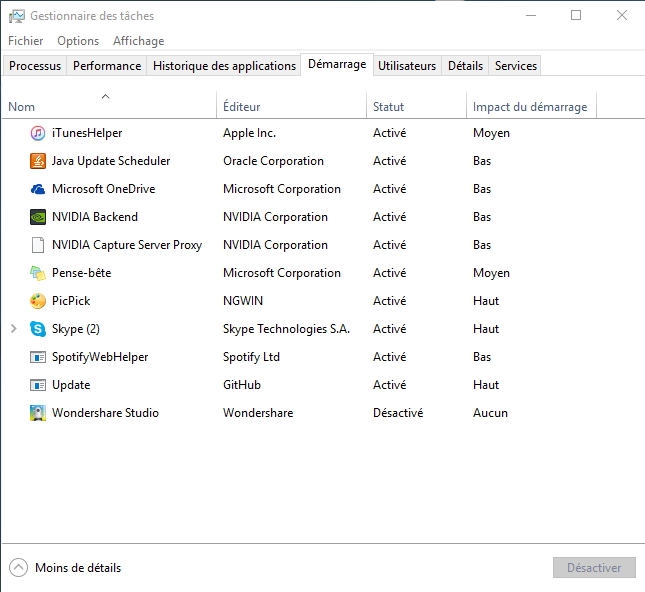Select the NVIDIA Capture Server Proxy entry

pyautogui.click(x=127, y=245)
